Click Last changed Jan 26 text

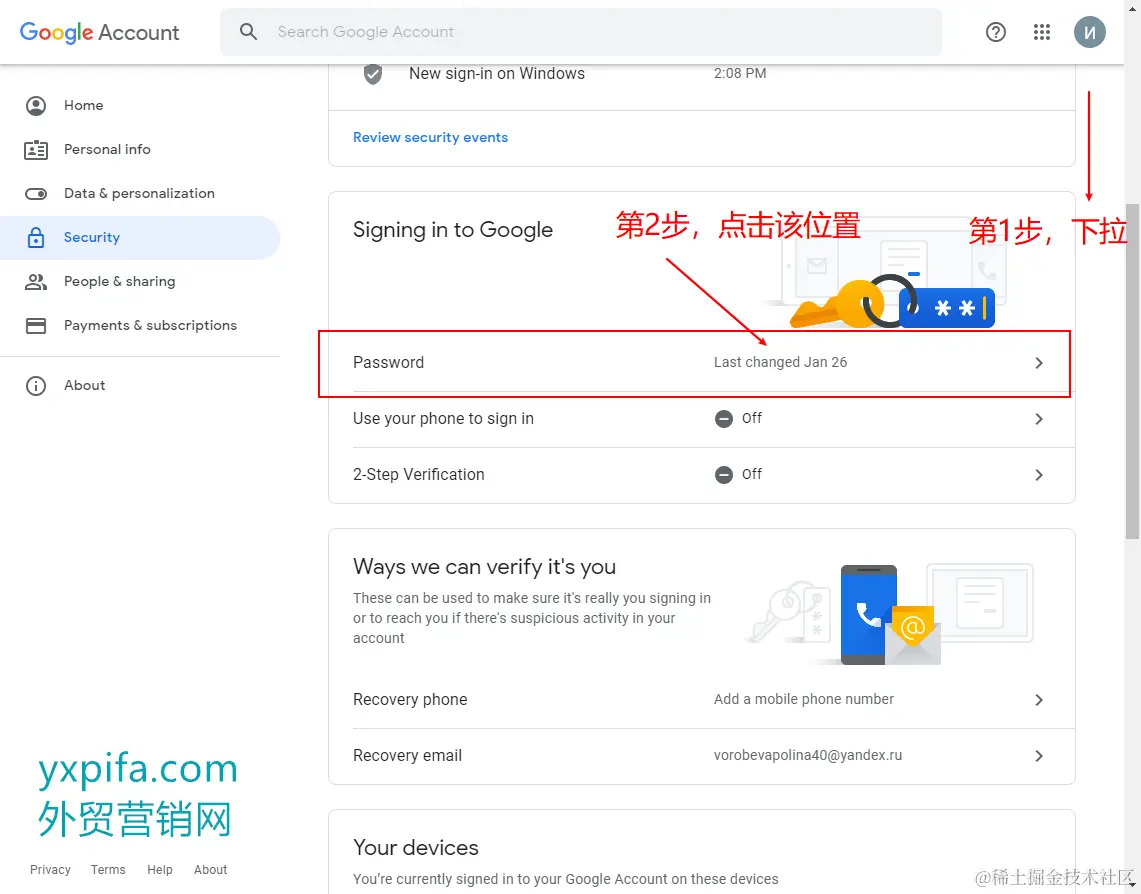[780, 362]
